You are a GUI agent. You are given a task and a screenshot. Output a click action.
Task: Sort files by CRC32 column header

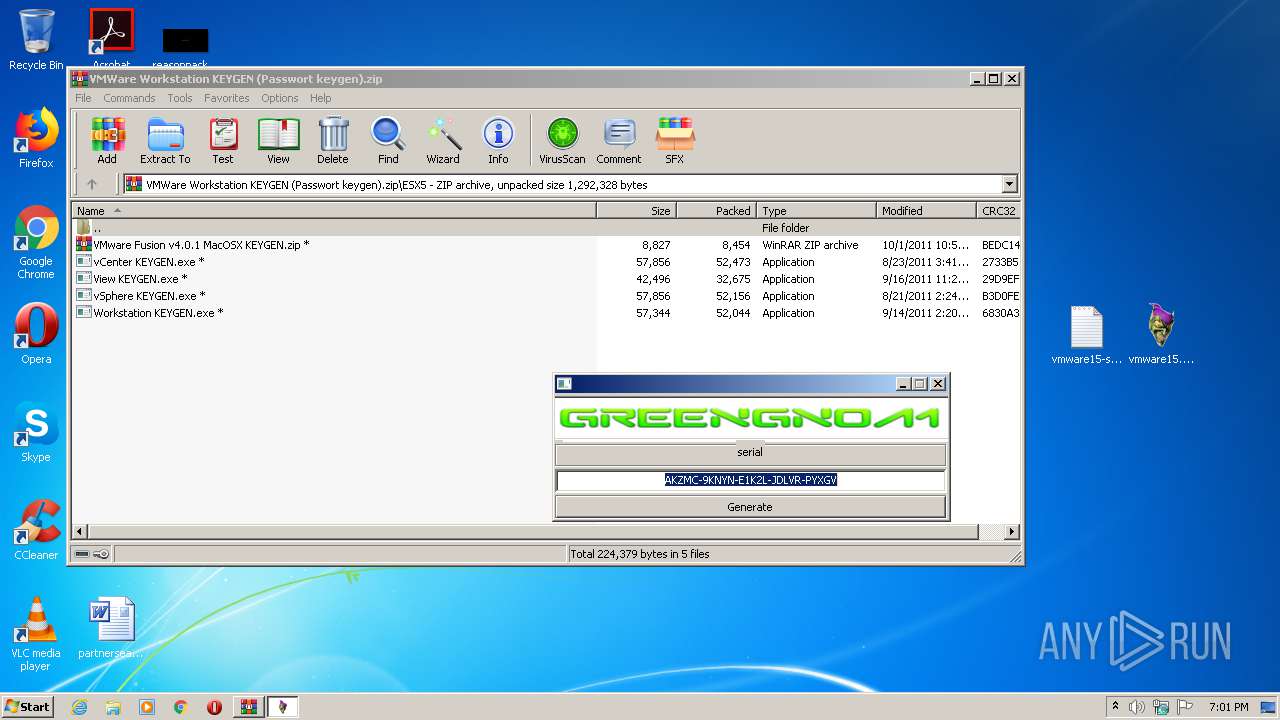[x=999, y=211]
